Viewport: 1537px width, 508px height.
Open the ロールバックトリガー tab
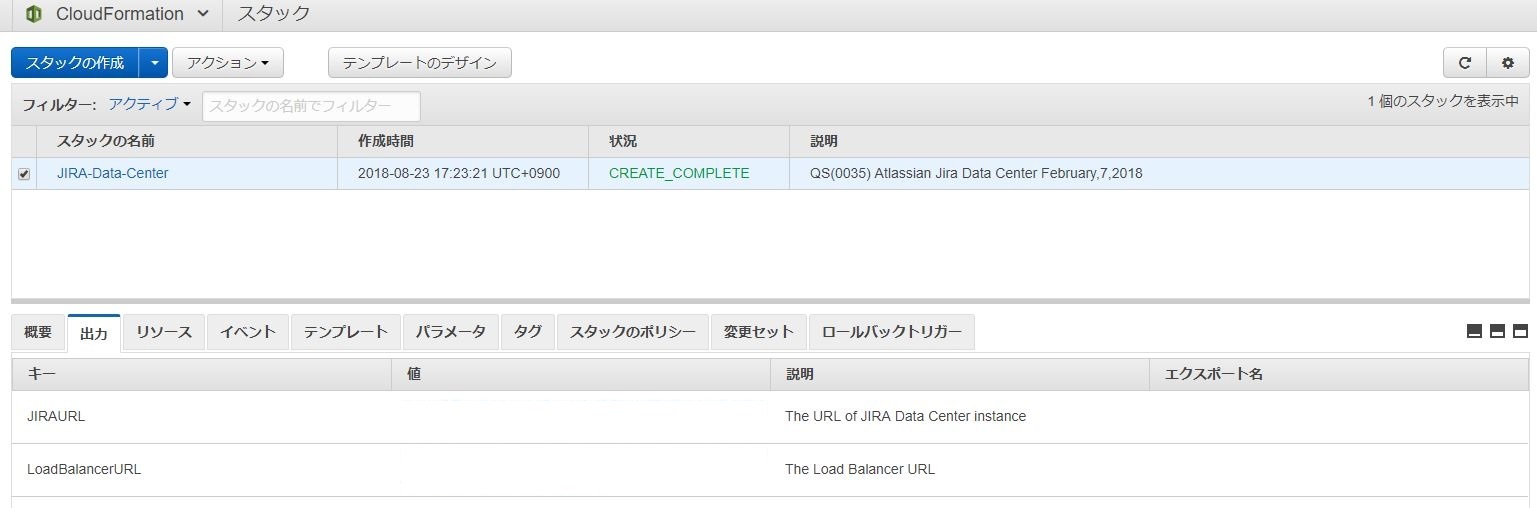892,332
